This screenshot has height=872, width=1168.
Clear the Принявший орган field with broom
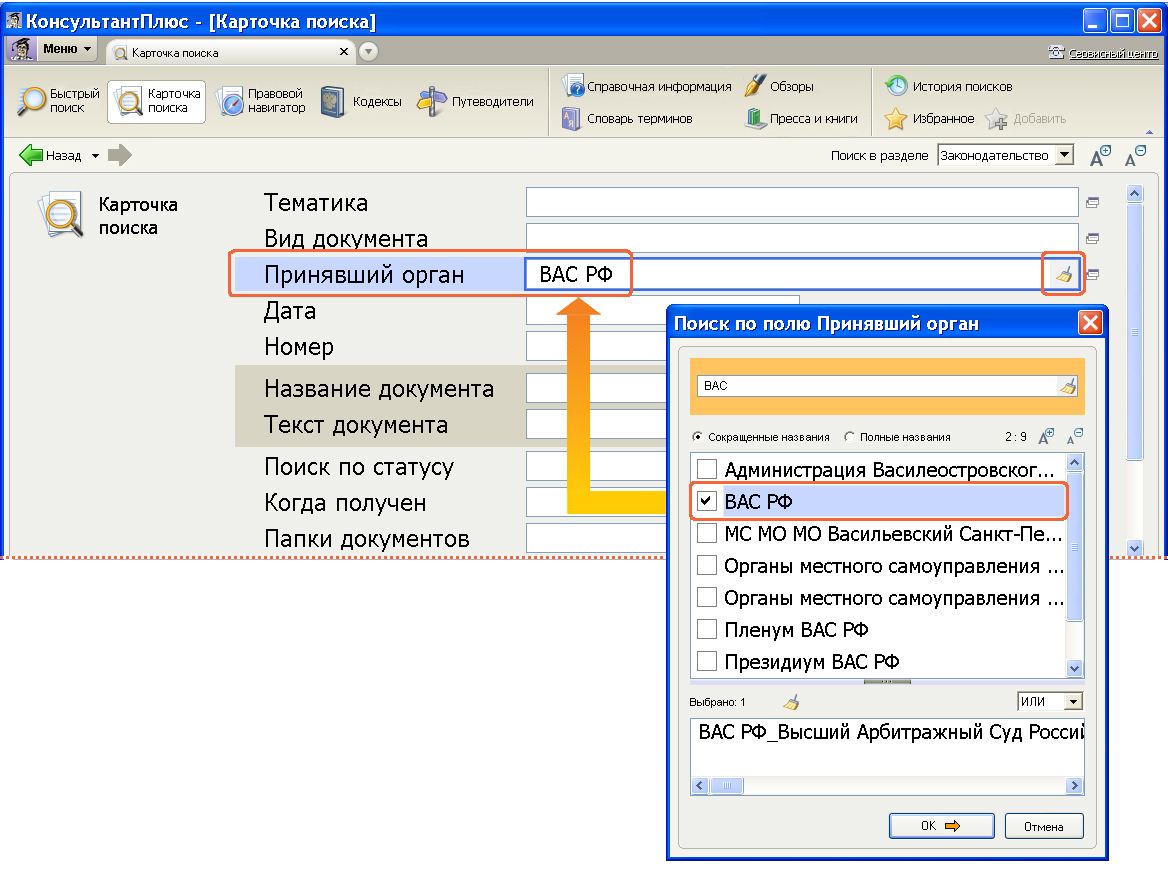(x=1064, y=274)
